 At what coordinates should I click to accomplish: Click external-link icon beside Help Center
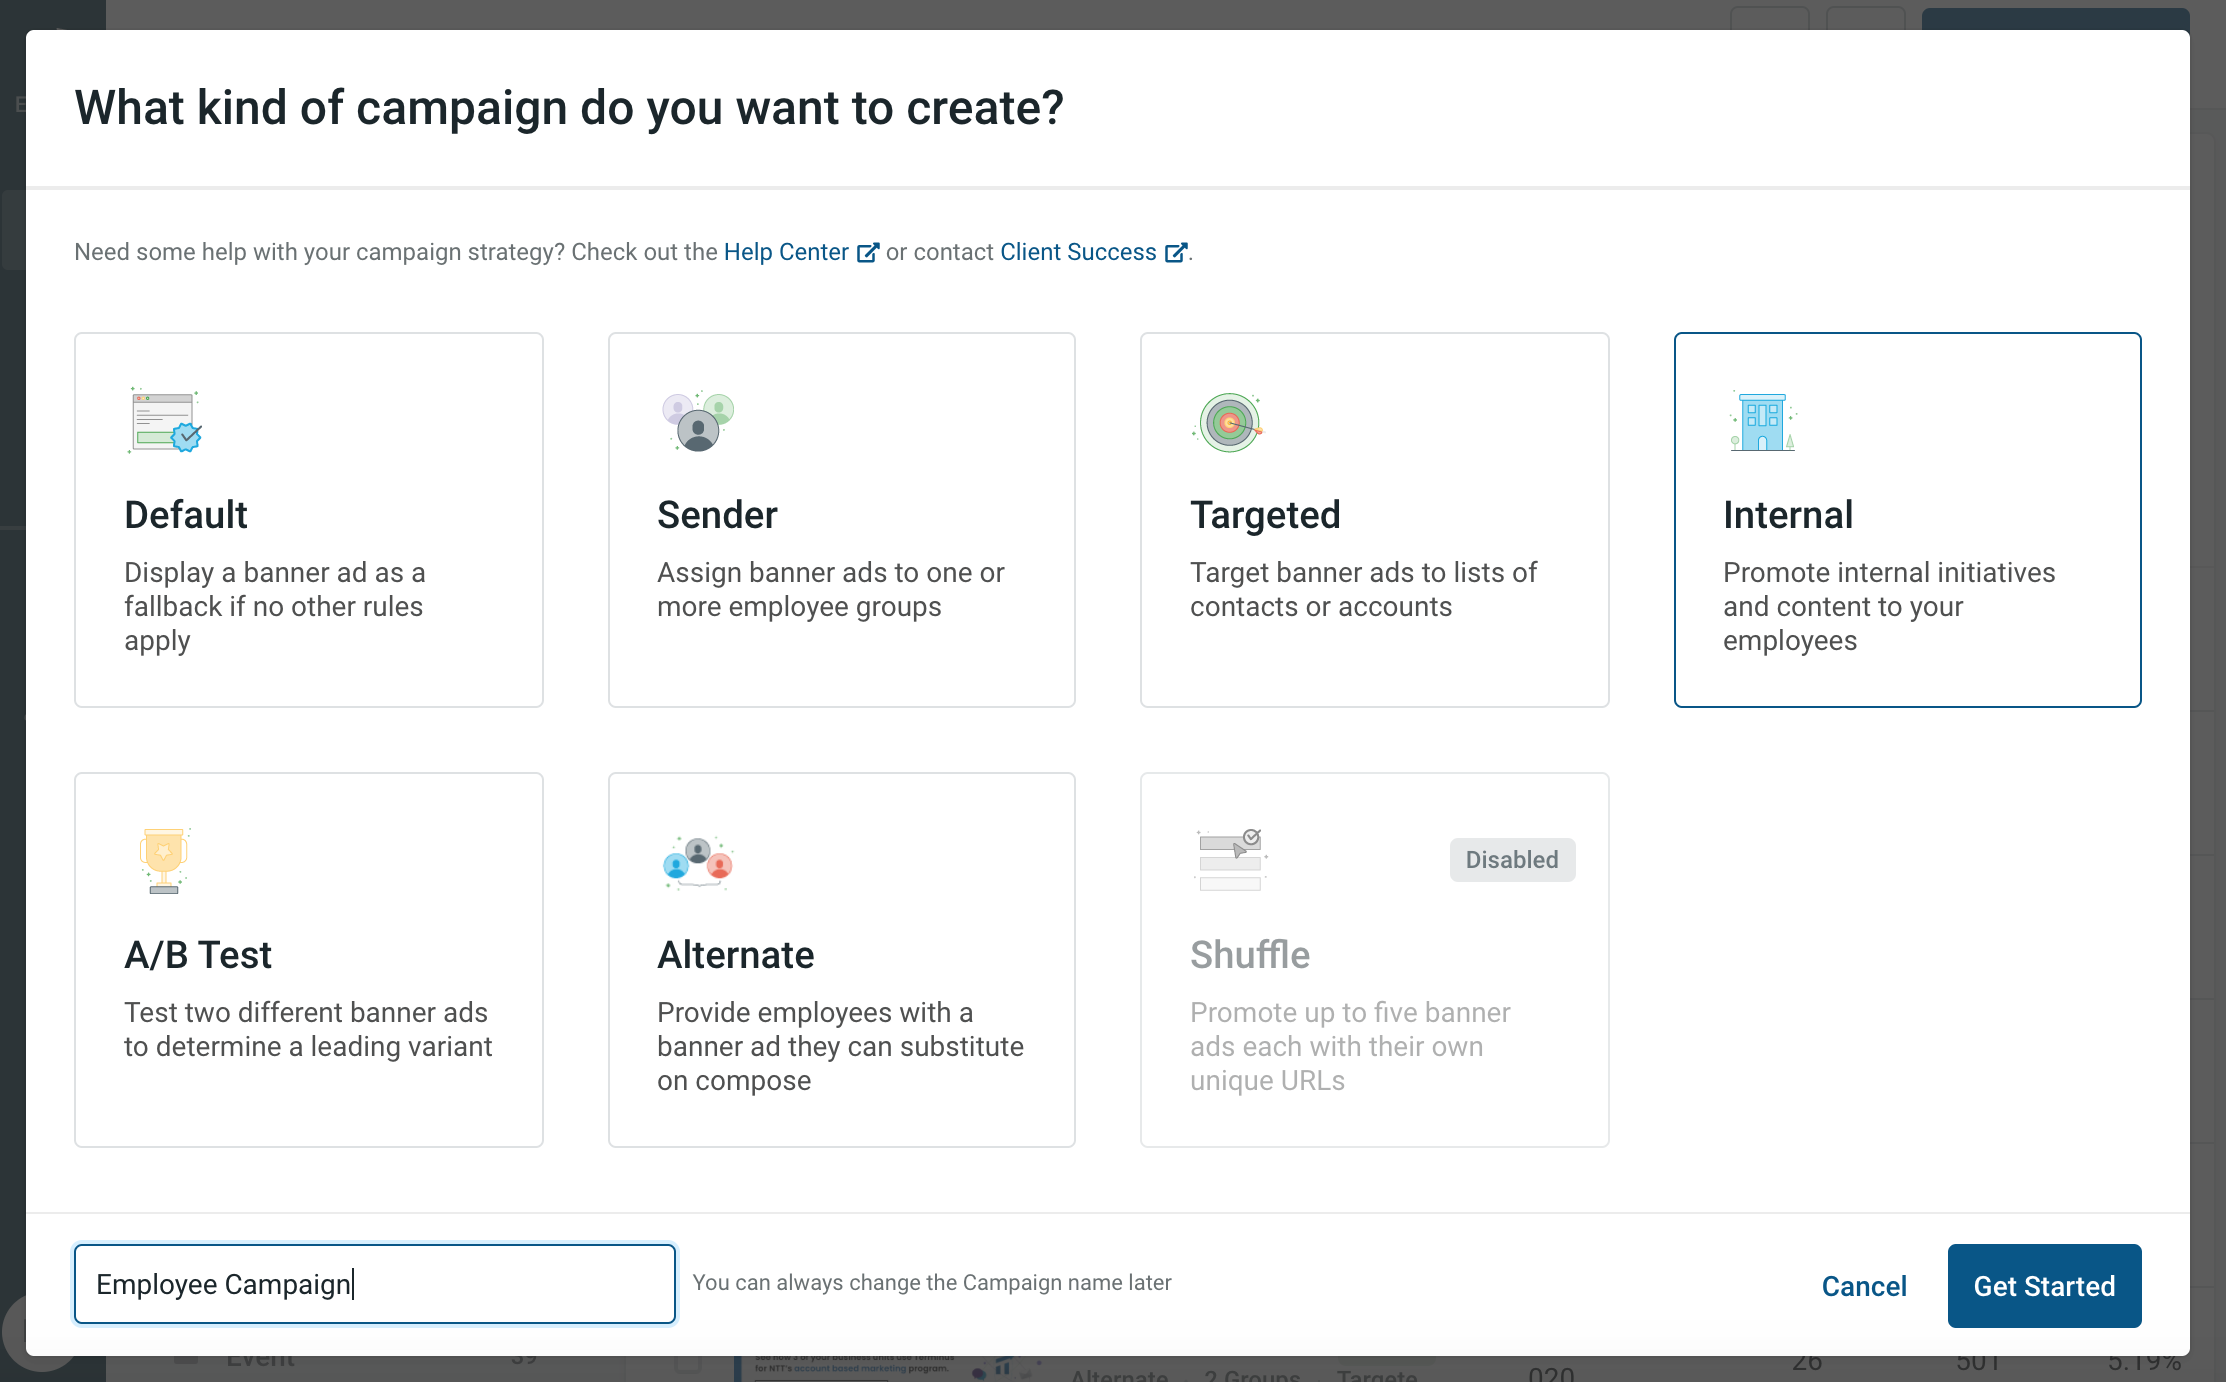point(868,253)
